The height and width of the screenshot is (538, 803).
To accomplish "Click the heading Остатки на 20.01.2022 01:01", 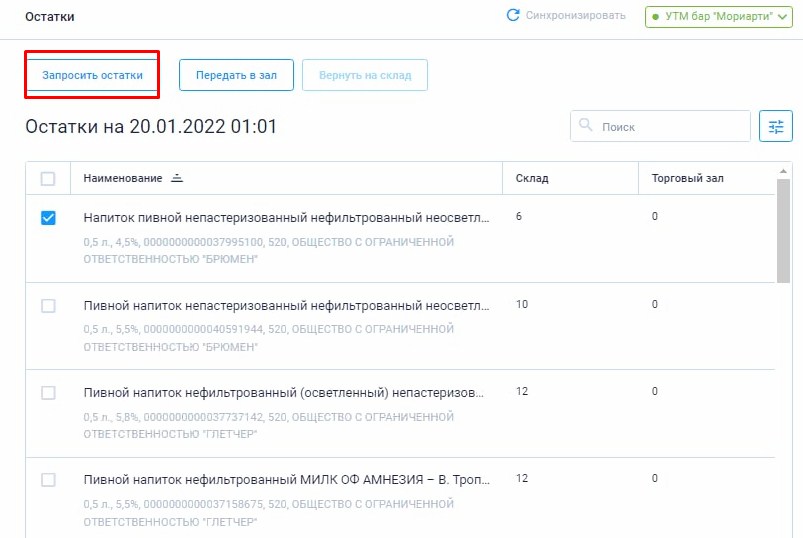I will click(151, 126).
